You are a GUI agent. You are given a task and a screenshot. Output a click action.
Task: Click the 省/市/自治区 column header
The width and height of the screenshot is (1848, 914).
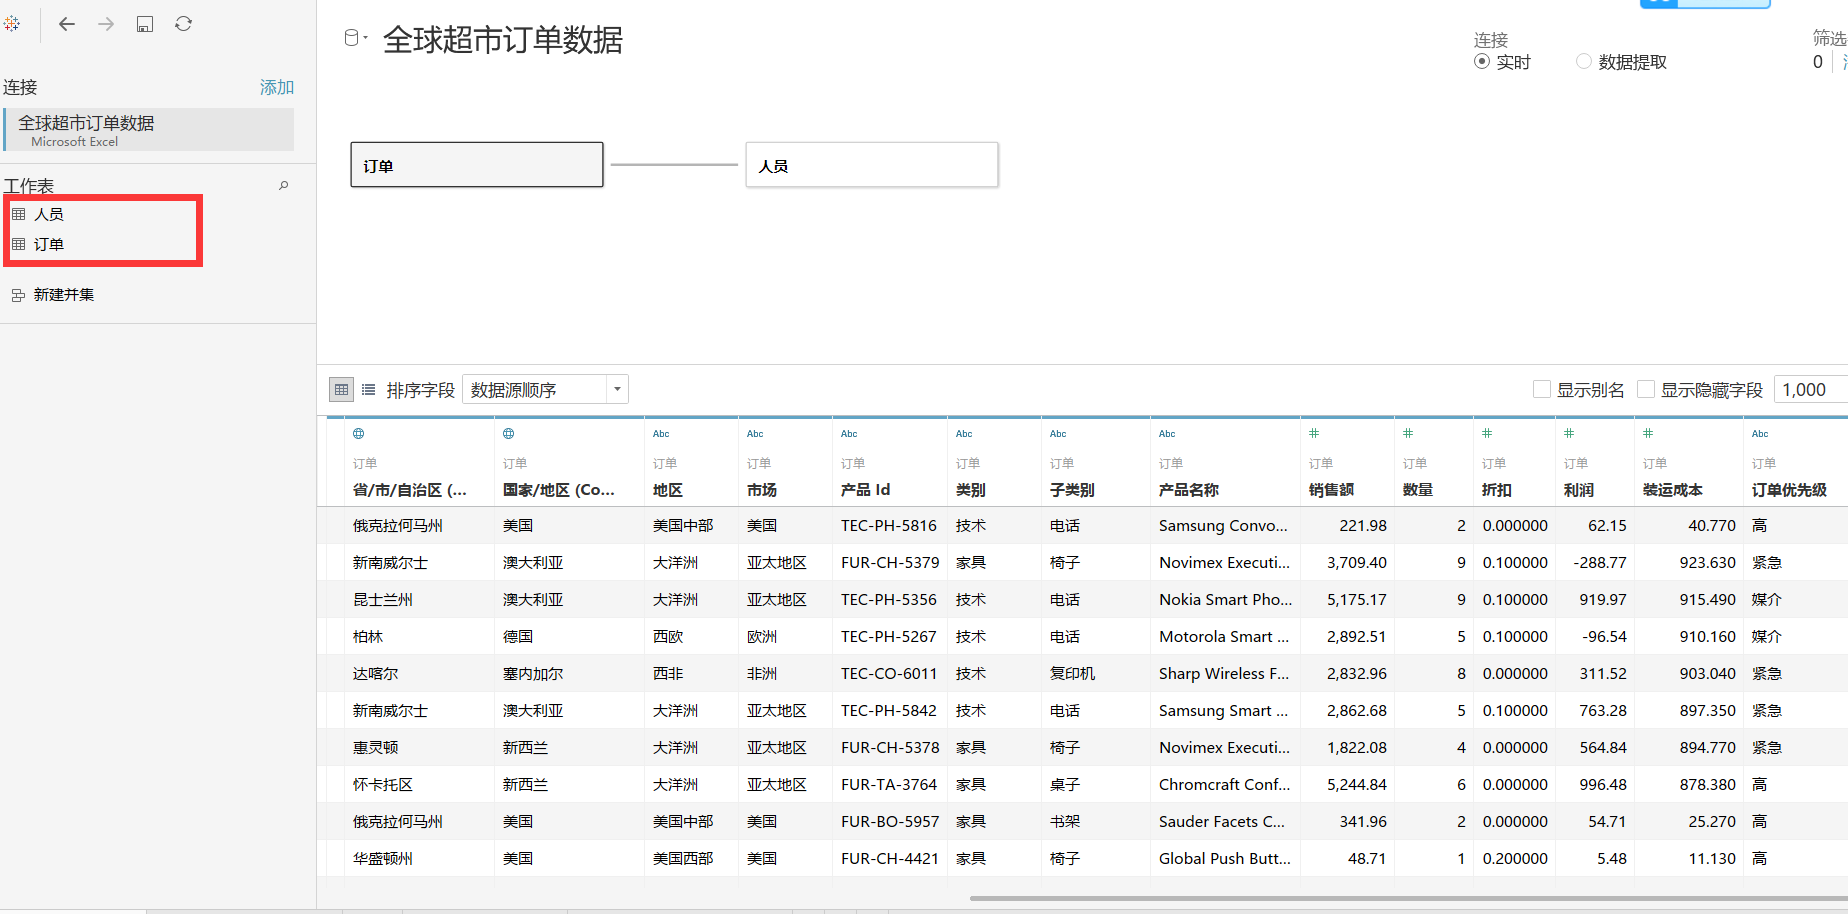[410, 490]
